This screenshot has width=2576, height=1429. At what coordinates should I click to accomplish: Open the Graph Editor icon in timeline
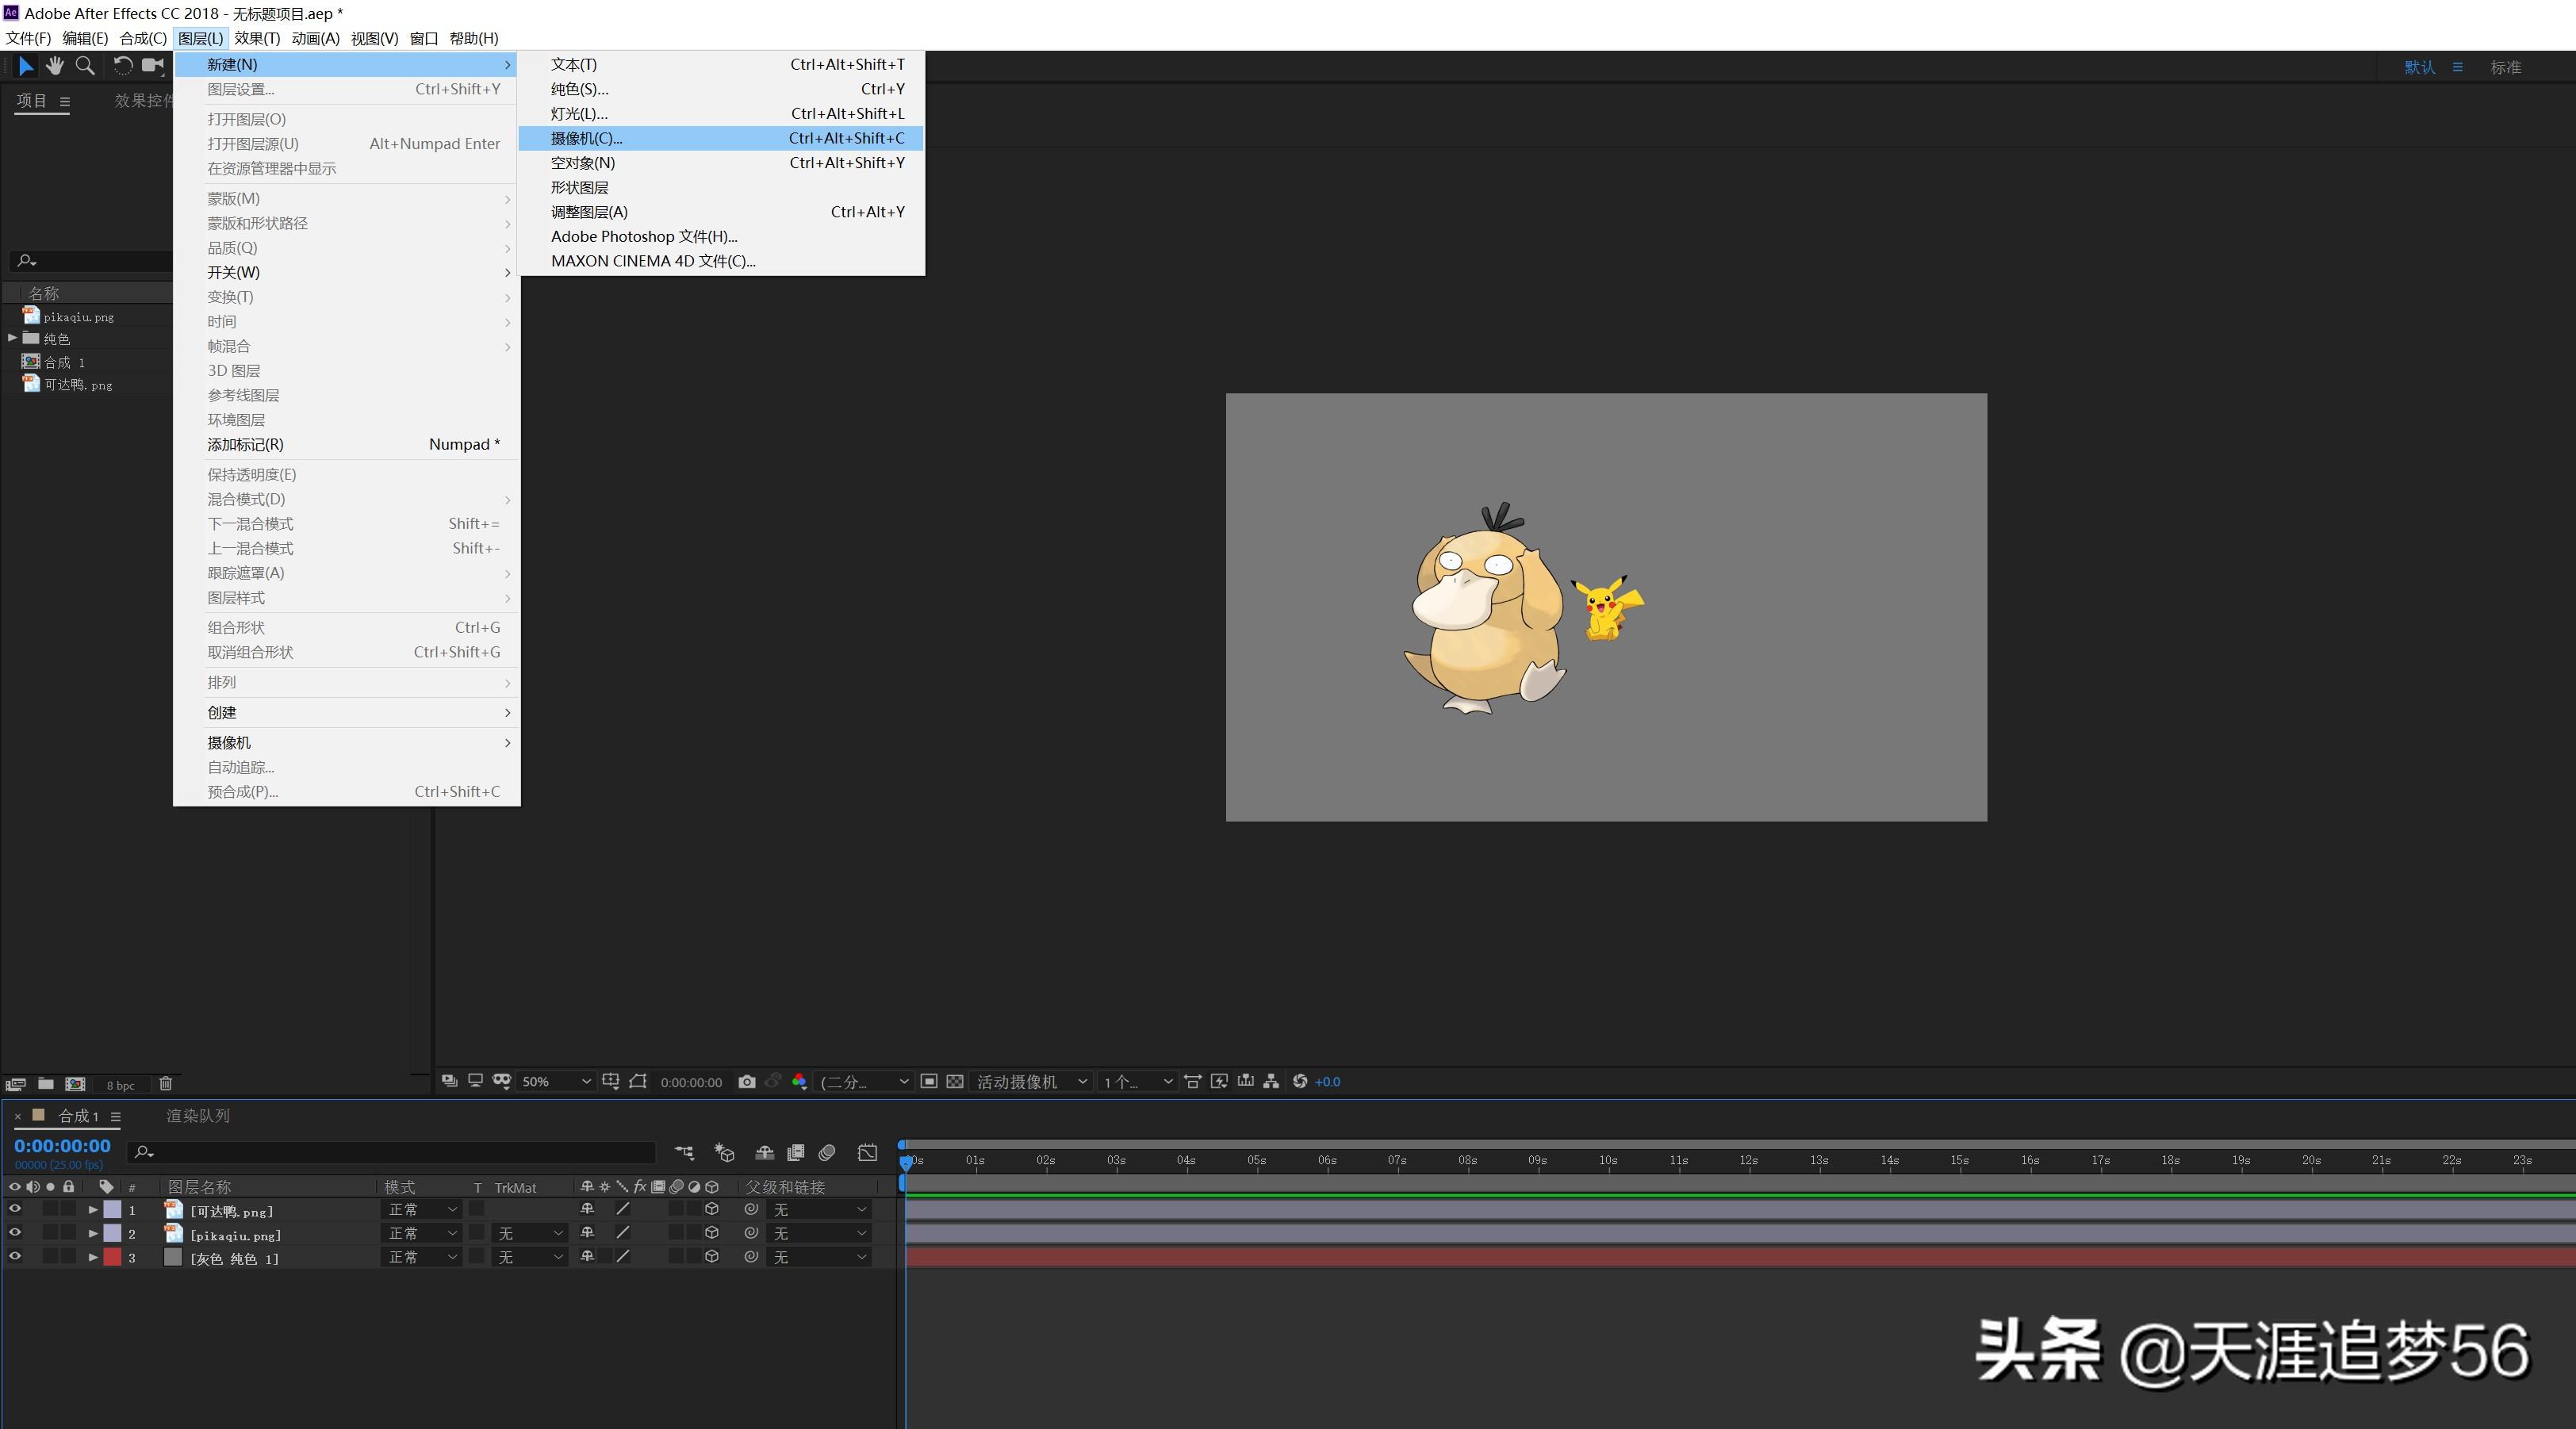(x=867, y=1153)
